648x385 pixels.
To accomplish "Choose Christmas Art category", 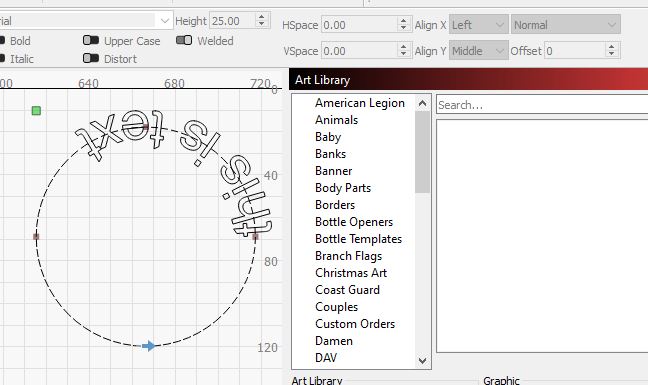I will click(x=351, y=273).
